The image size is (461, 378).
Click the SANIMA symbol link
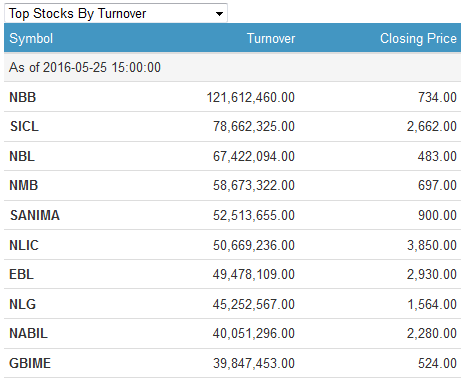pos(35,215)
